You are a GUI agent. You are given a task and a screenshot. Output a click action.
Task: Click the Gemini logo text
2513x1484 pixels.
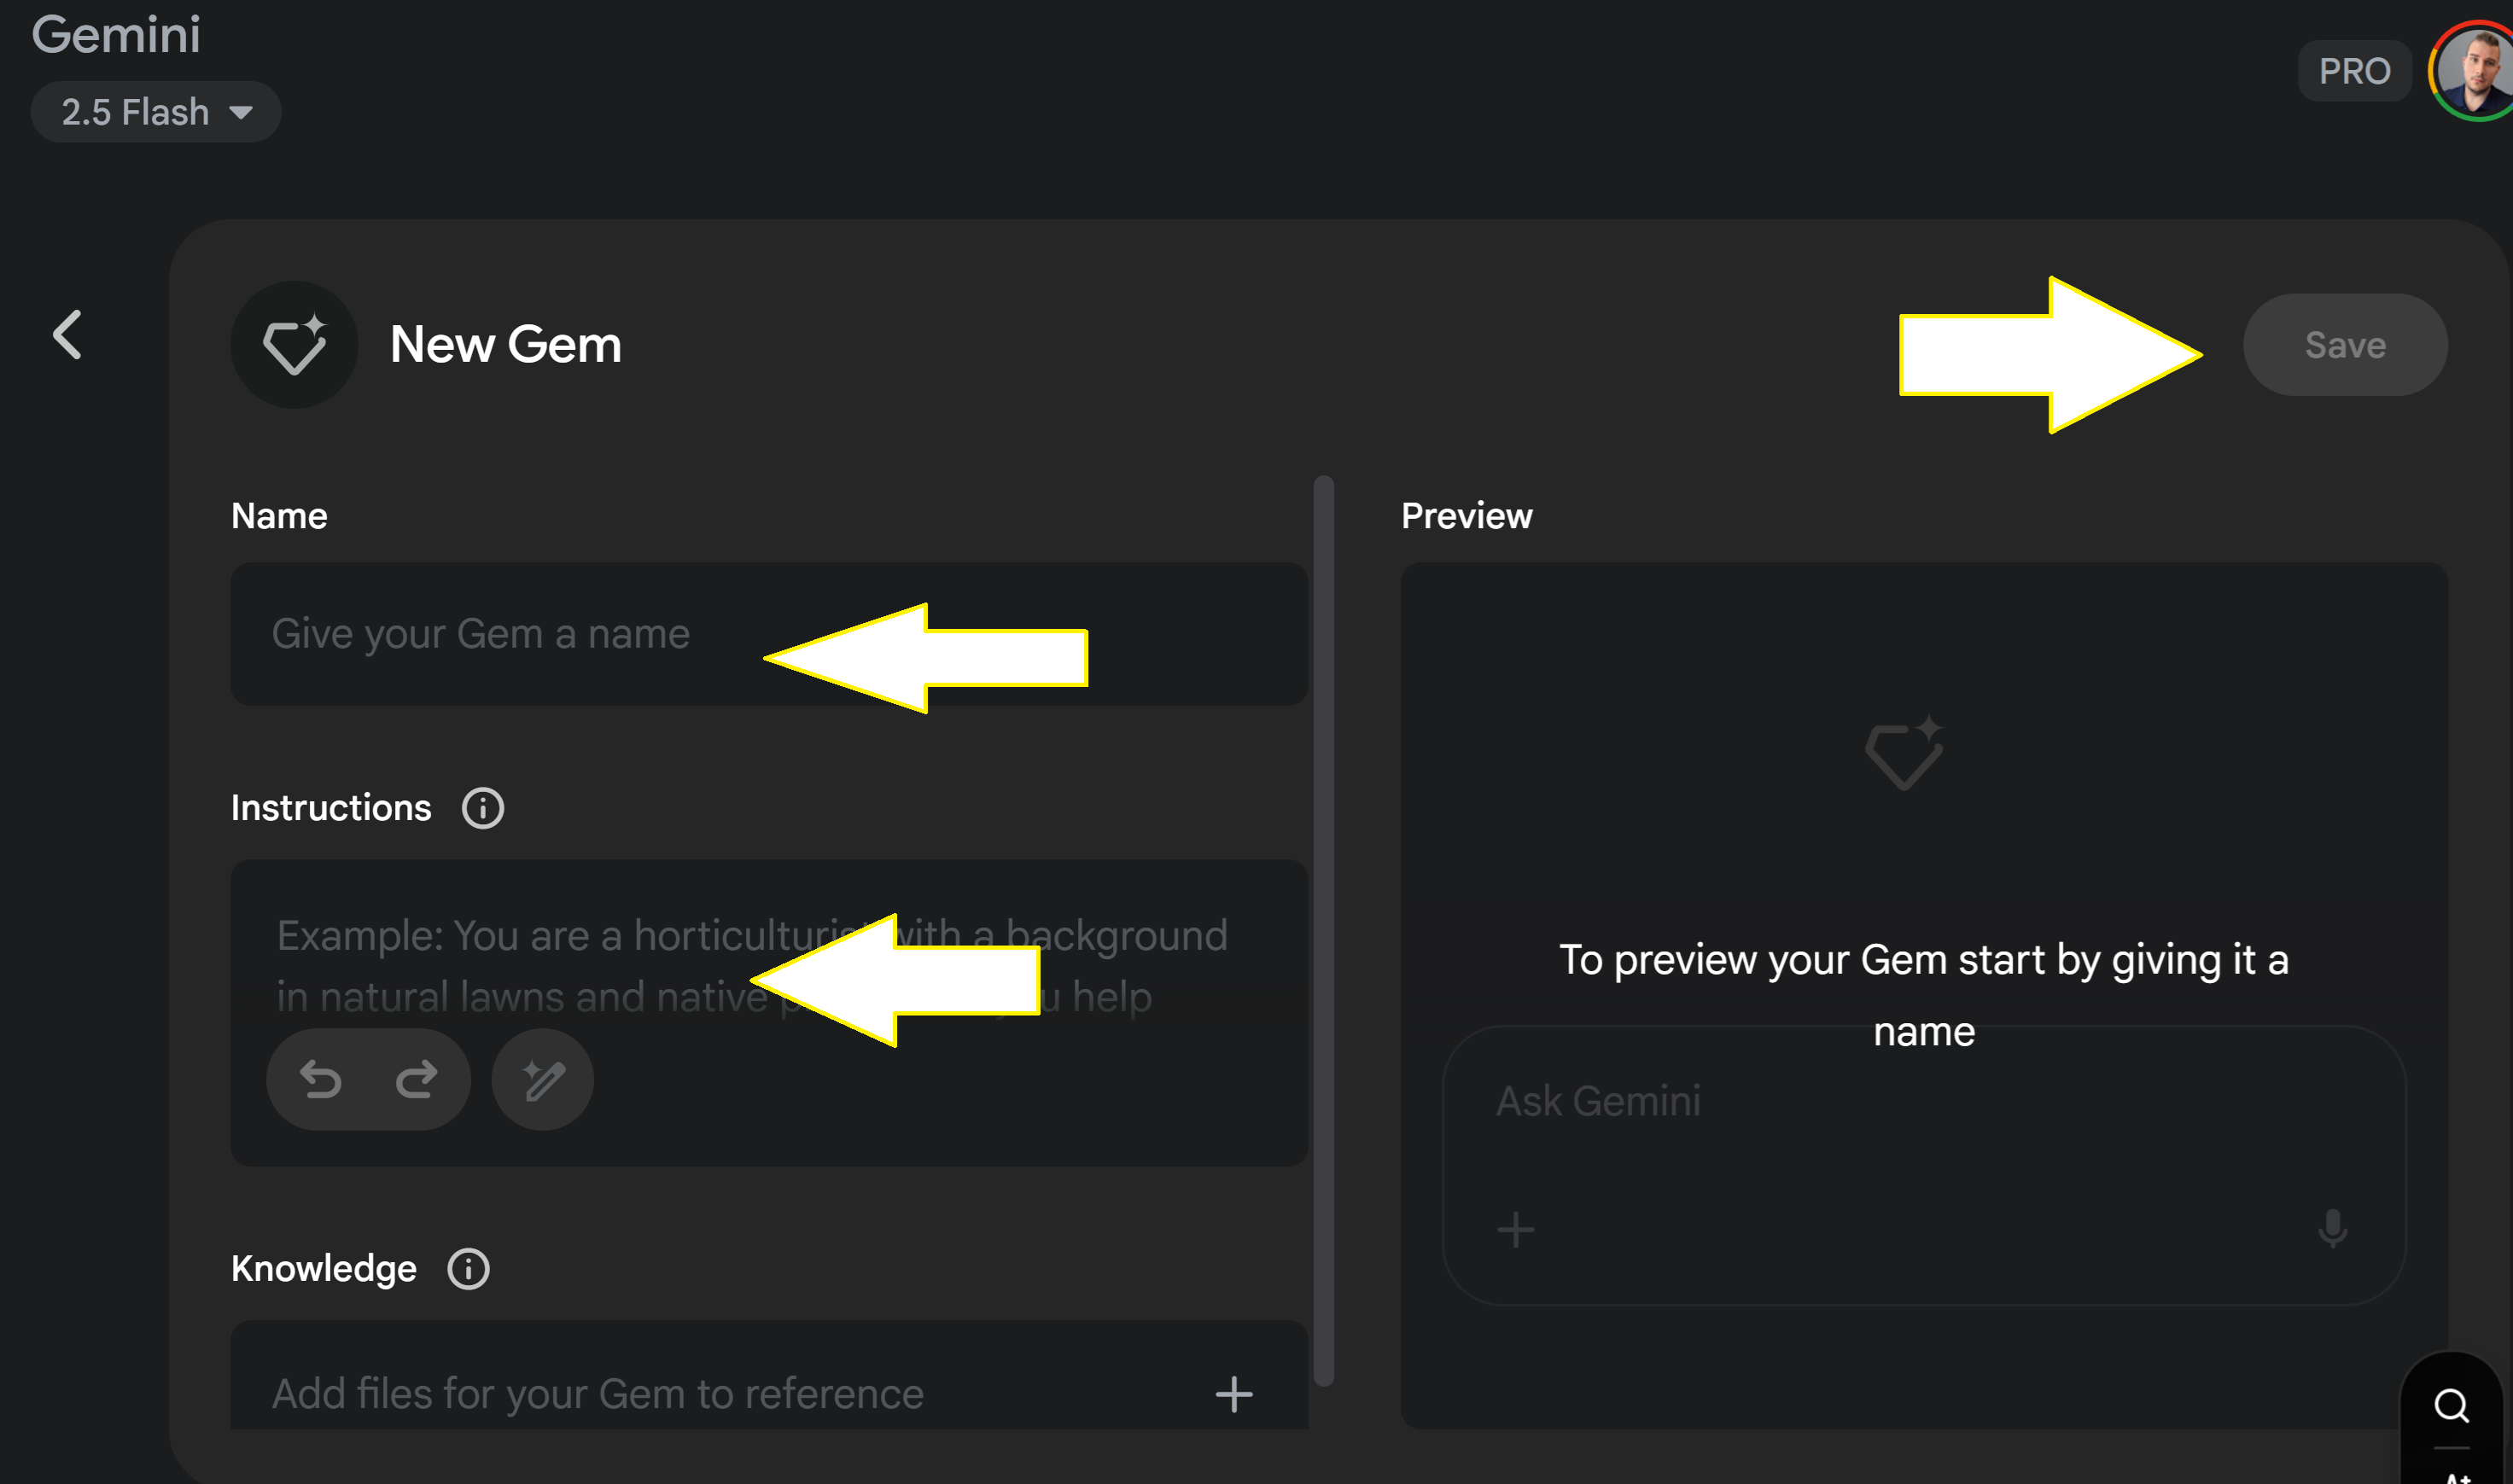[x=116, y=35]
